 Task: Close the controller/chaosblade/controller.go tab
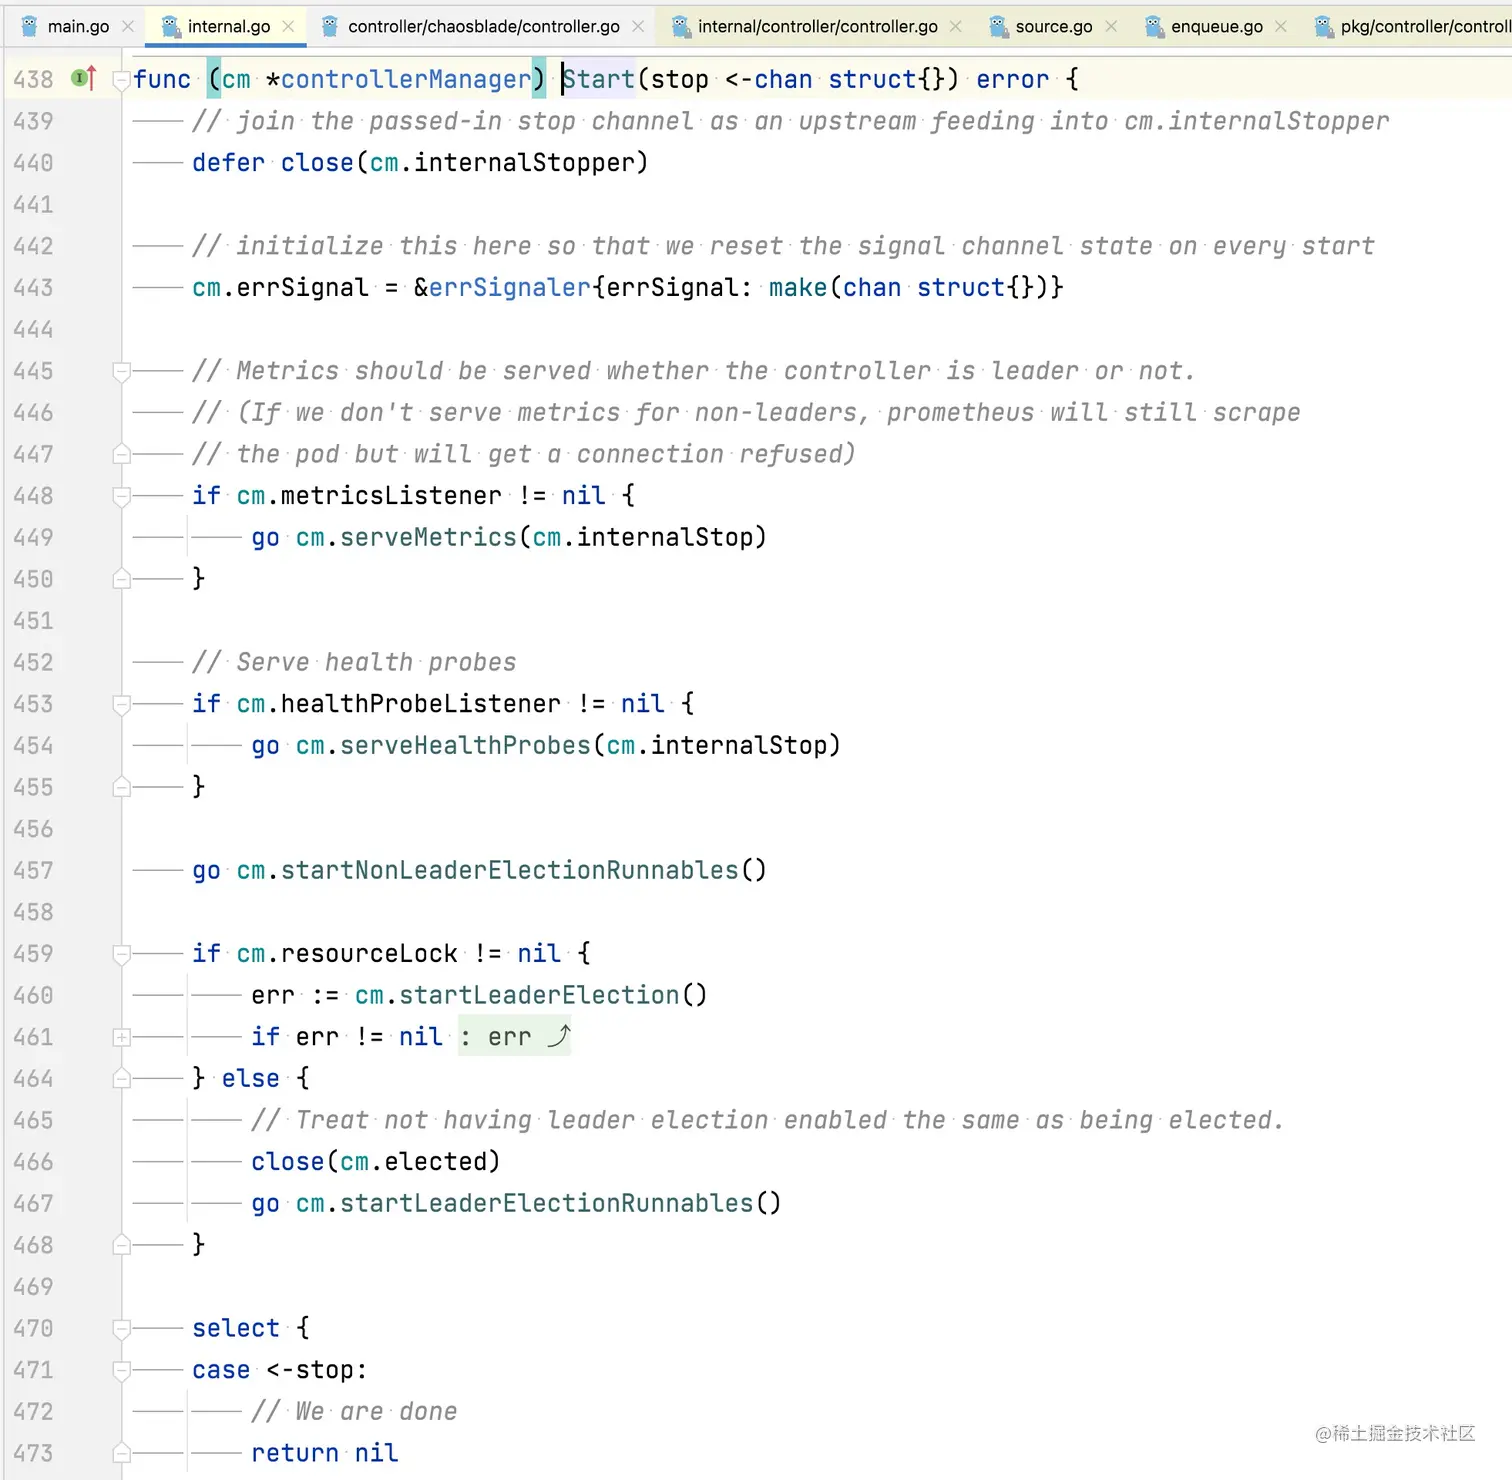point(638,26)
